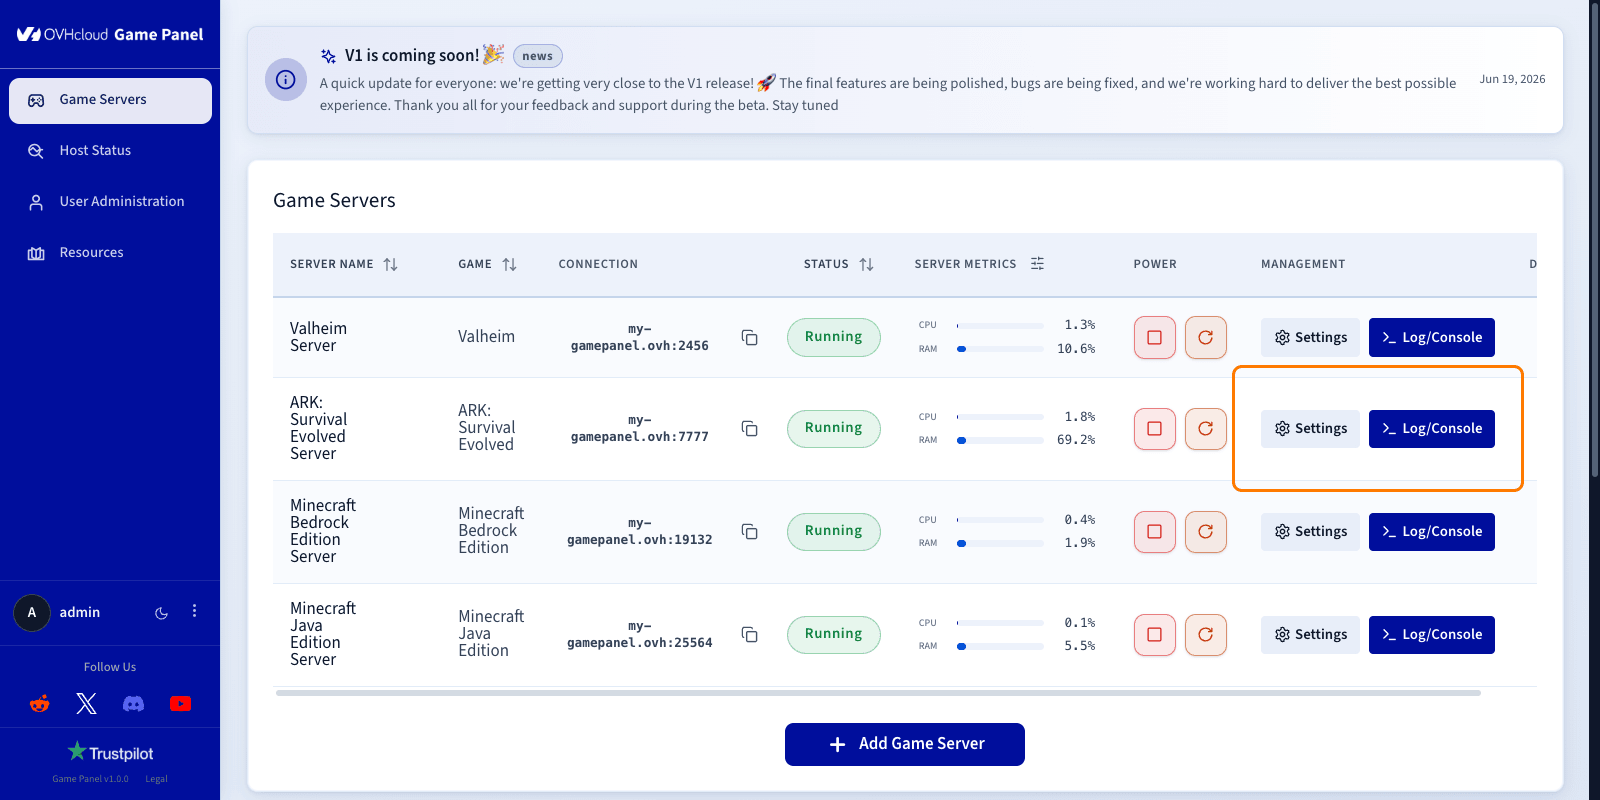The width and height of the screenshot is (1600, 800).
Task: Copy the ARK server connection address
Action: tap(749, 428)
